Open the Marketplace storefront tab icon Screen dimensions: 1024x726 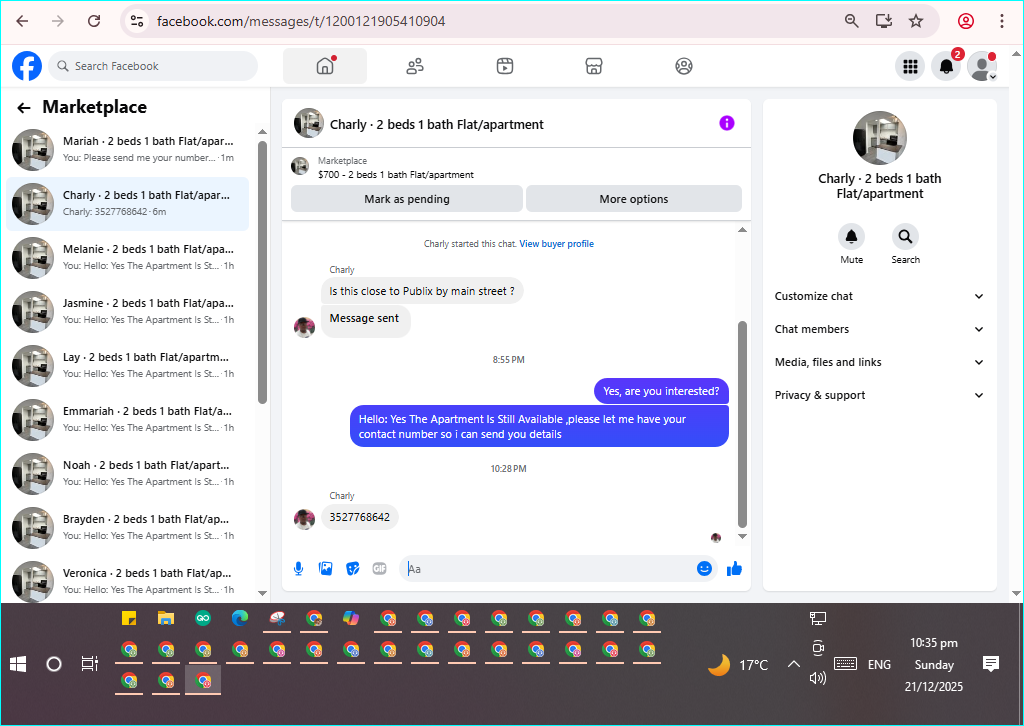(594, 66)
